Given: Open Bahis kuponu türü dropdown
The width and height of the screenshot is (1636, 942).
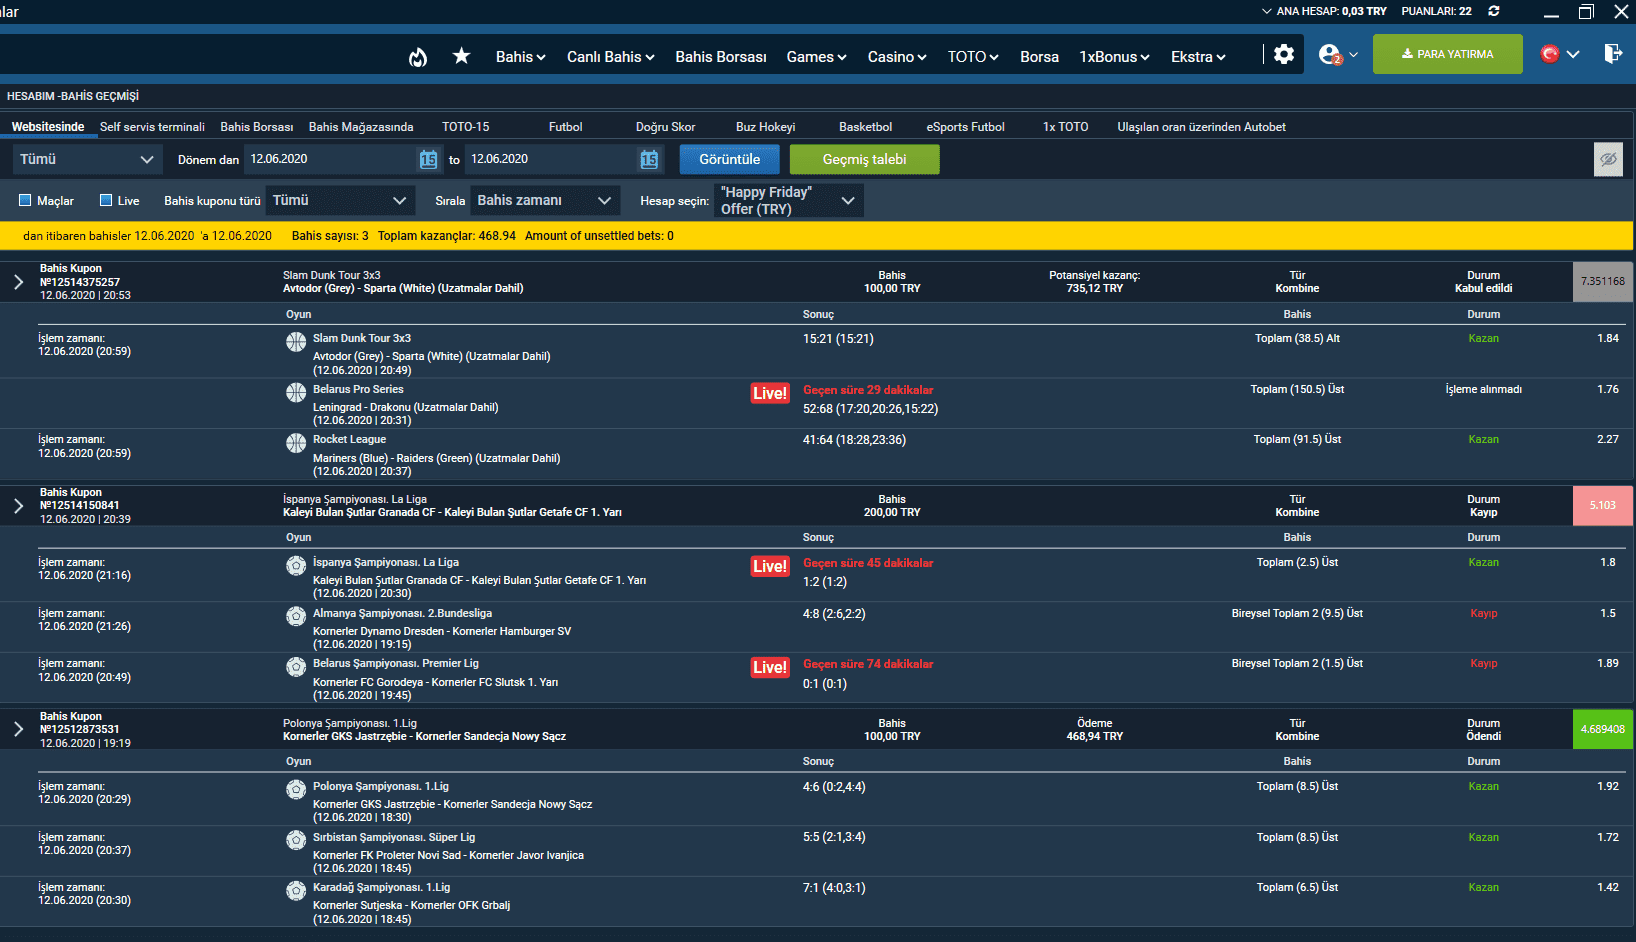Looking at the screenshot, I should click(340, 200).
